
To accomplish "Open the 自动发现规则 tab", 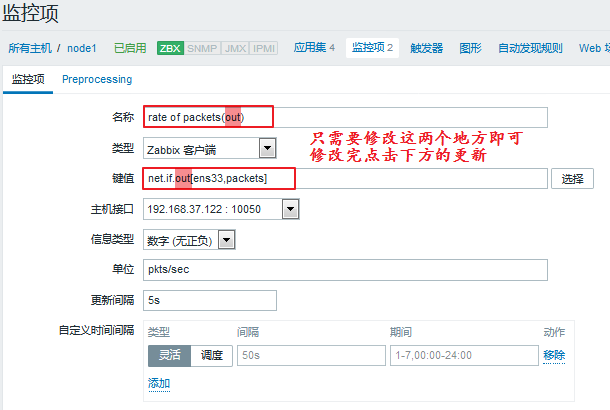I will tap(530, 48).
